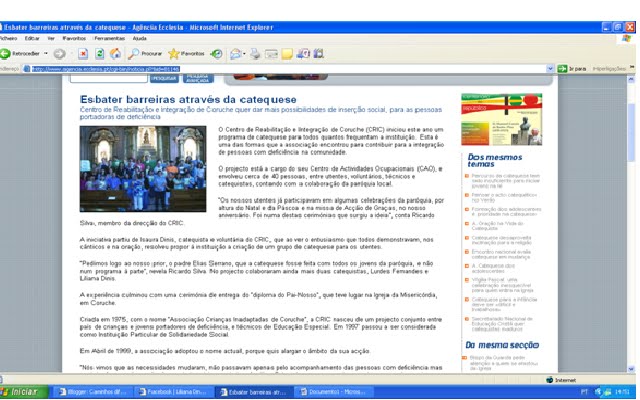Open the Retroceder history dropdown arrow
This screenshot has width=640, height=400.
coord(46,53)
